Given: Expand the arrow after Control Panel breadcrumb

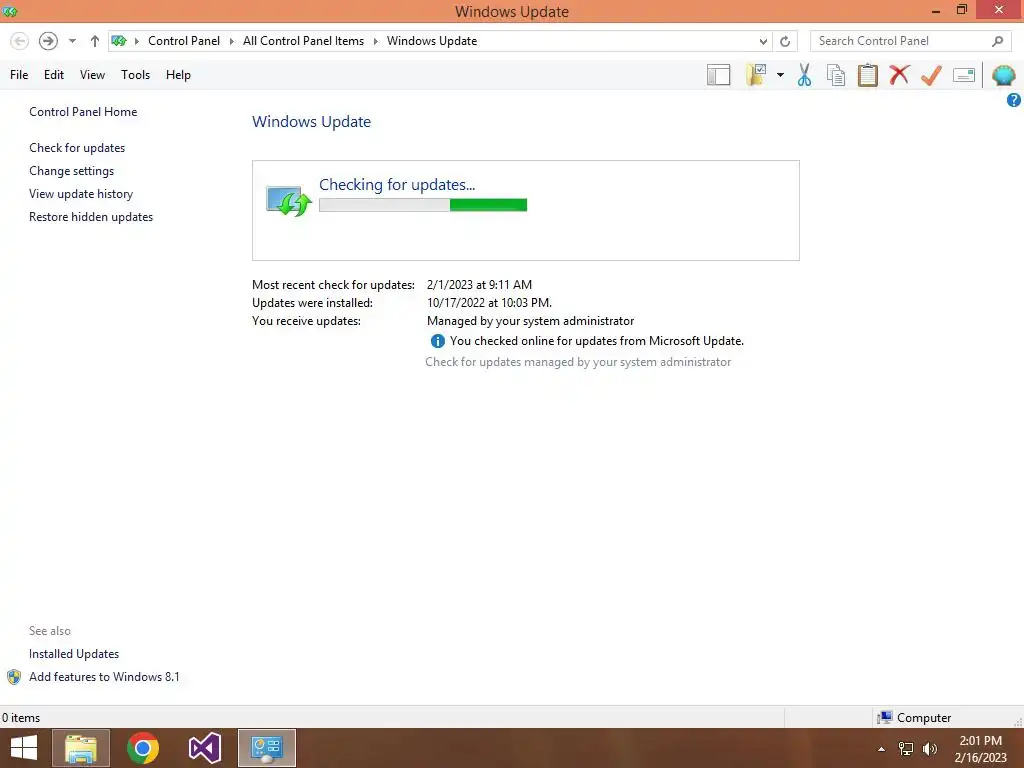Looking at the screenshot, I should tap(231, 41).
